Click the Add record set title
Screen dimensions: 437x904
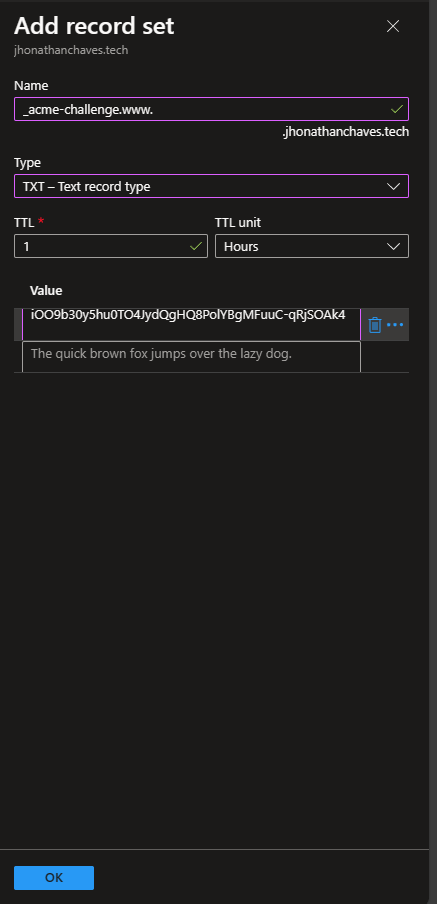click(94, 27)
